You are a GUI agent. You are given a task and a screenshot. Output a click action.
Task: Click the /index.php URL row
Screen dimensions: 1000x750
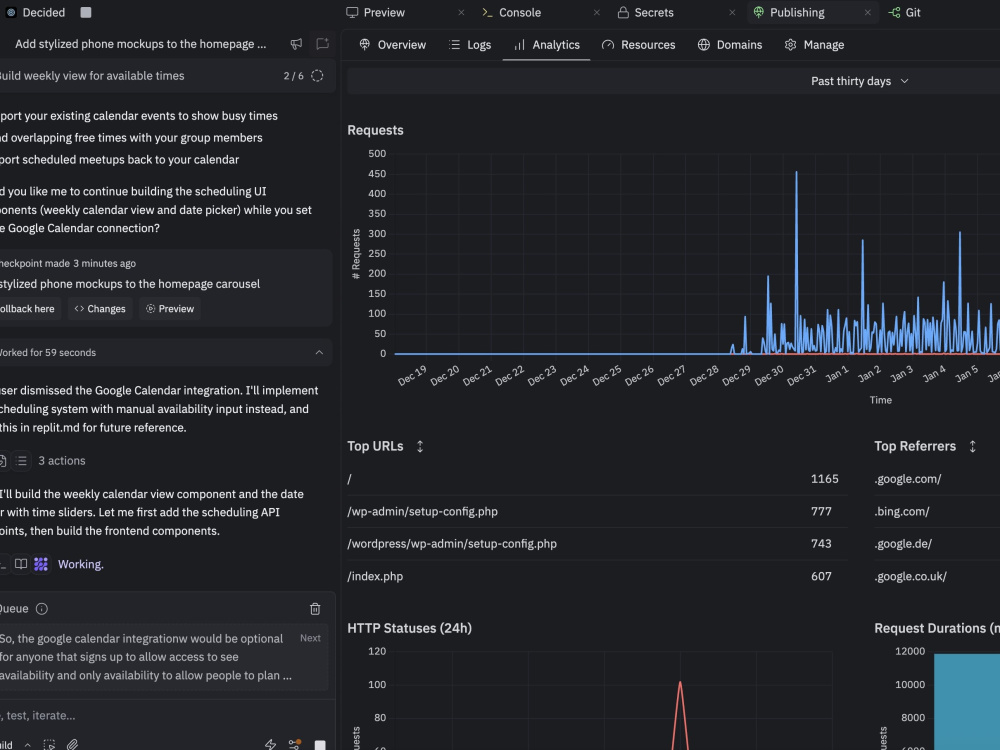click(x=597, y=577)
